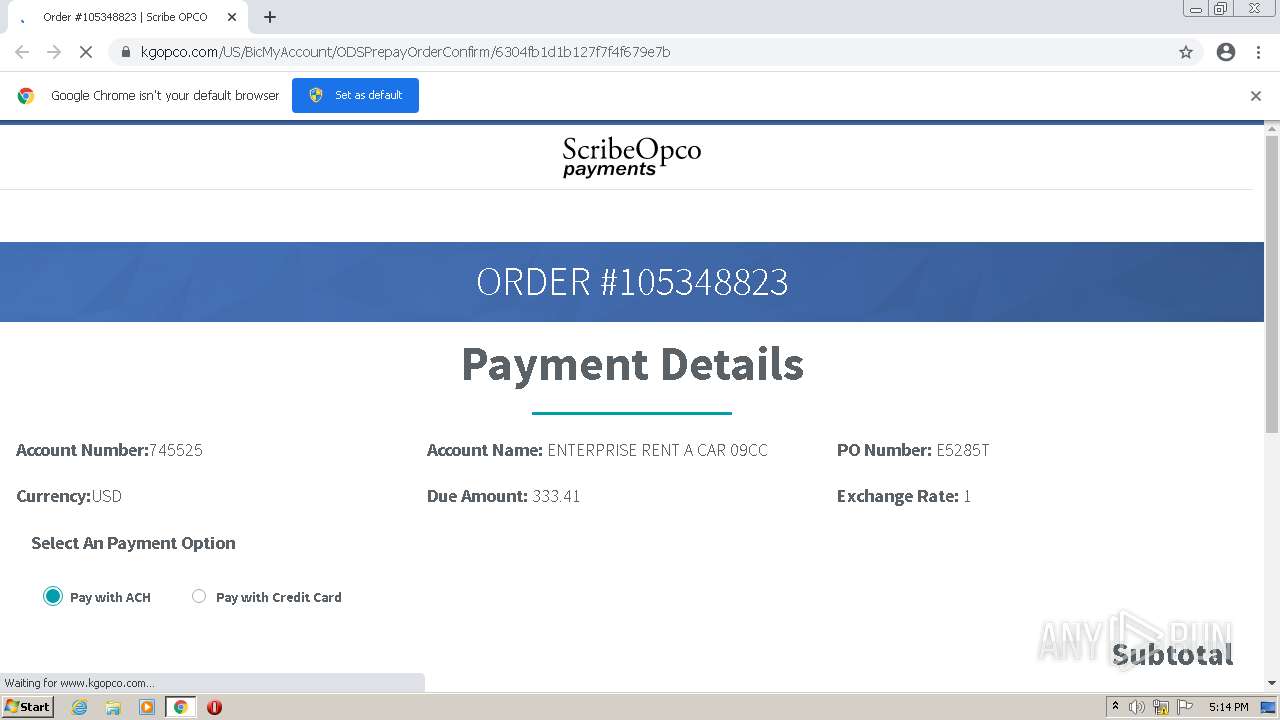The height and width of the screenshot is (720, 1280).
Task: Switch to the Order #105348823 Scribe OPCO tab
Action: tap(125, 17)
